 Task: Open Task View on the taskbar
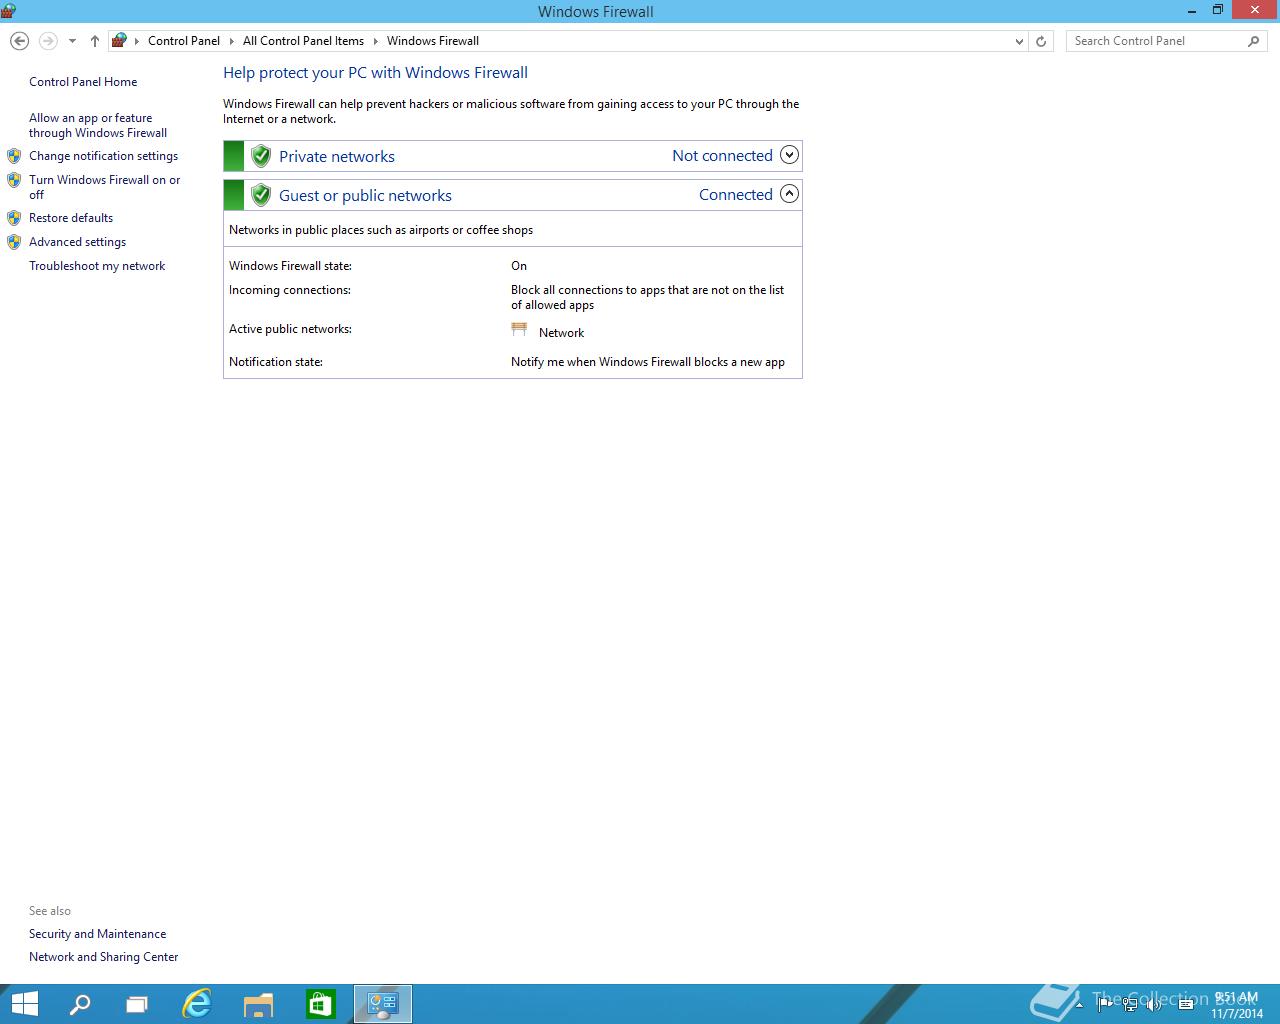click(137, 1004)
